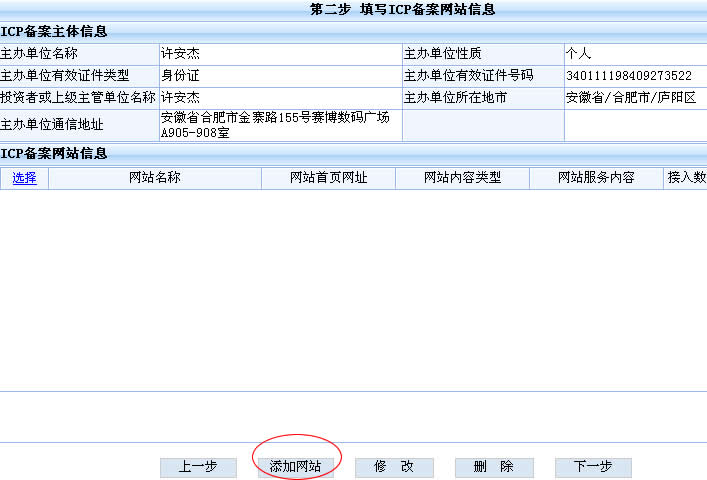Click the 修 改 button
707x480 pixels.
coord(394,467)
